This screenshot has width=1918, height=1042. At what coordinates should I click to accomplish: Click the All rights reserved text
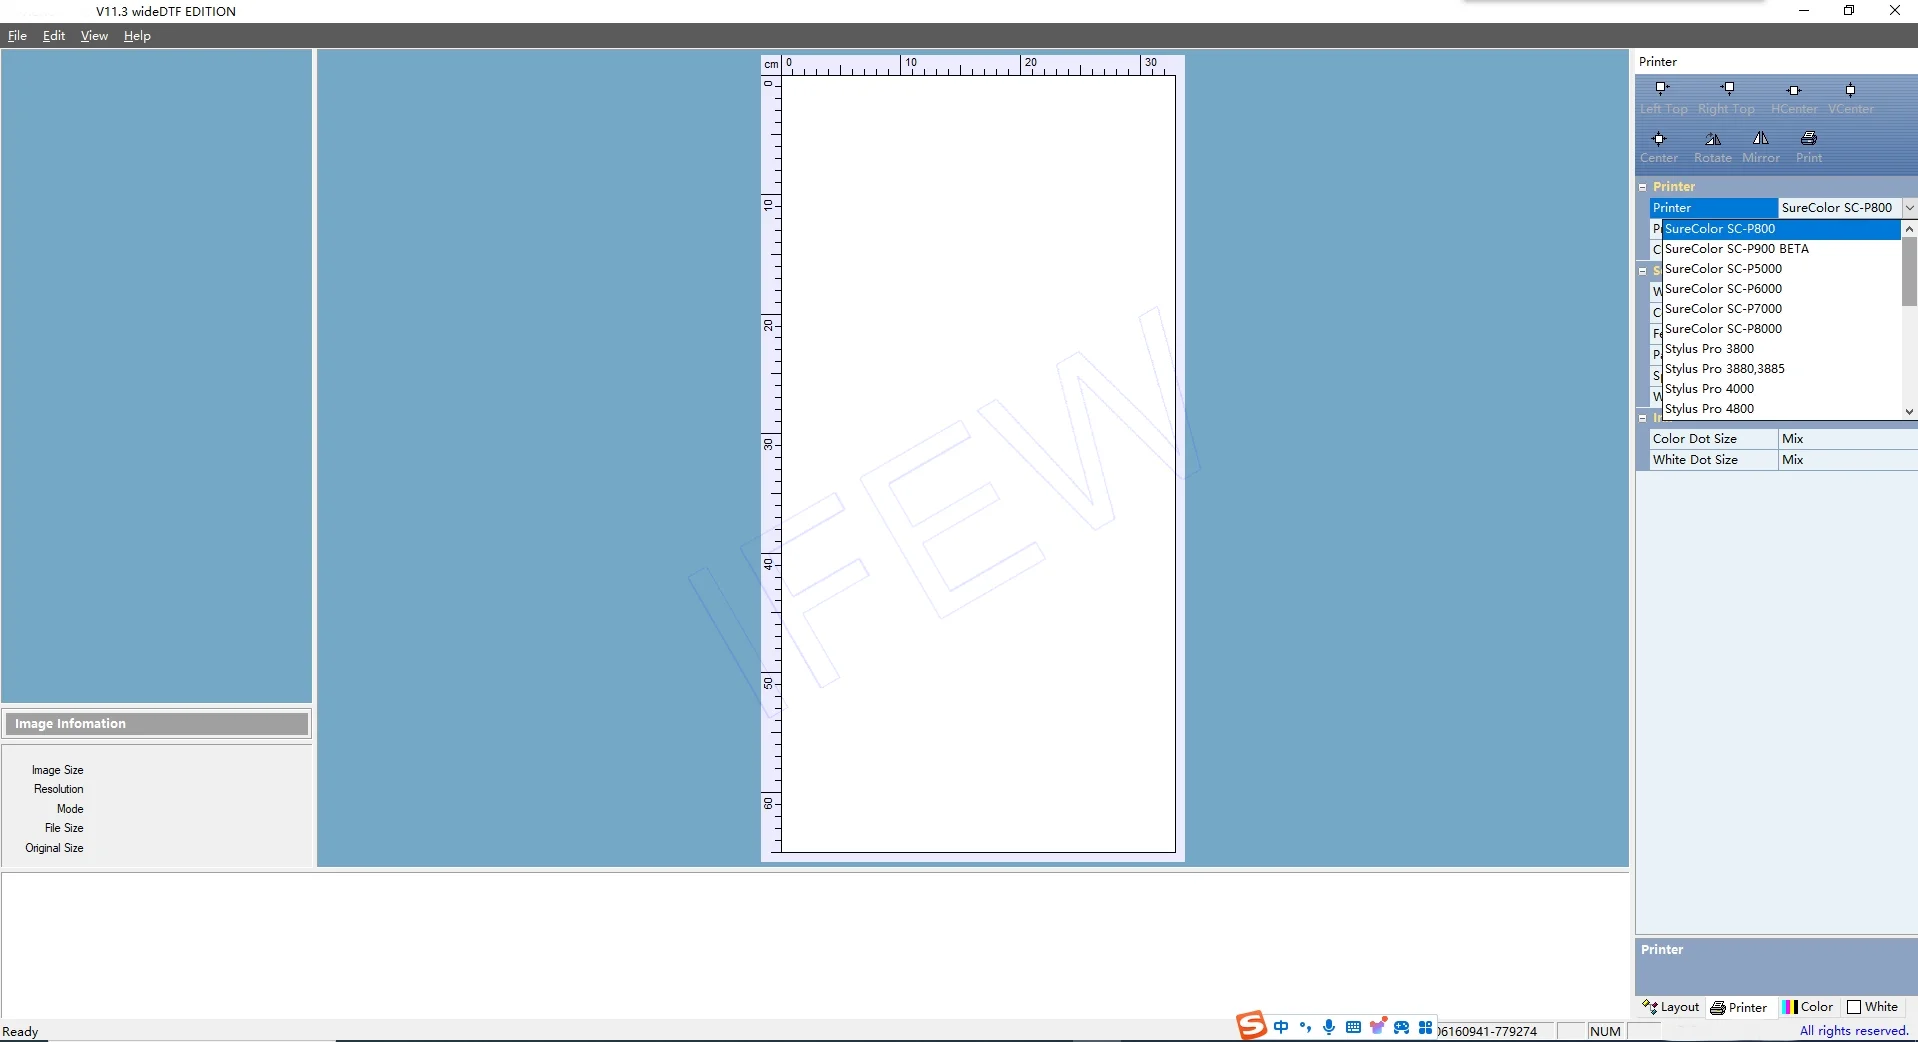(x=1854, y=1031)
